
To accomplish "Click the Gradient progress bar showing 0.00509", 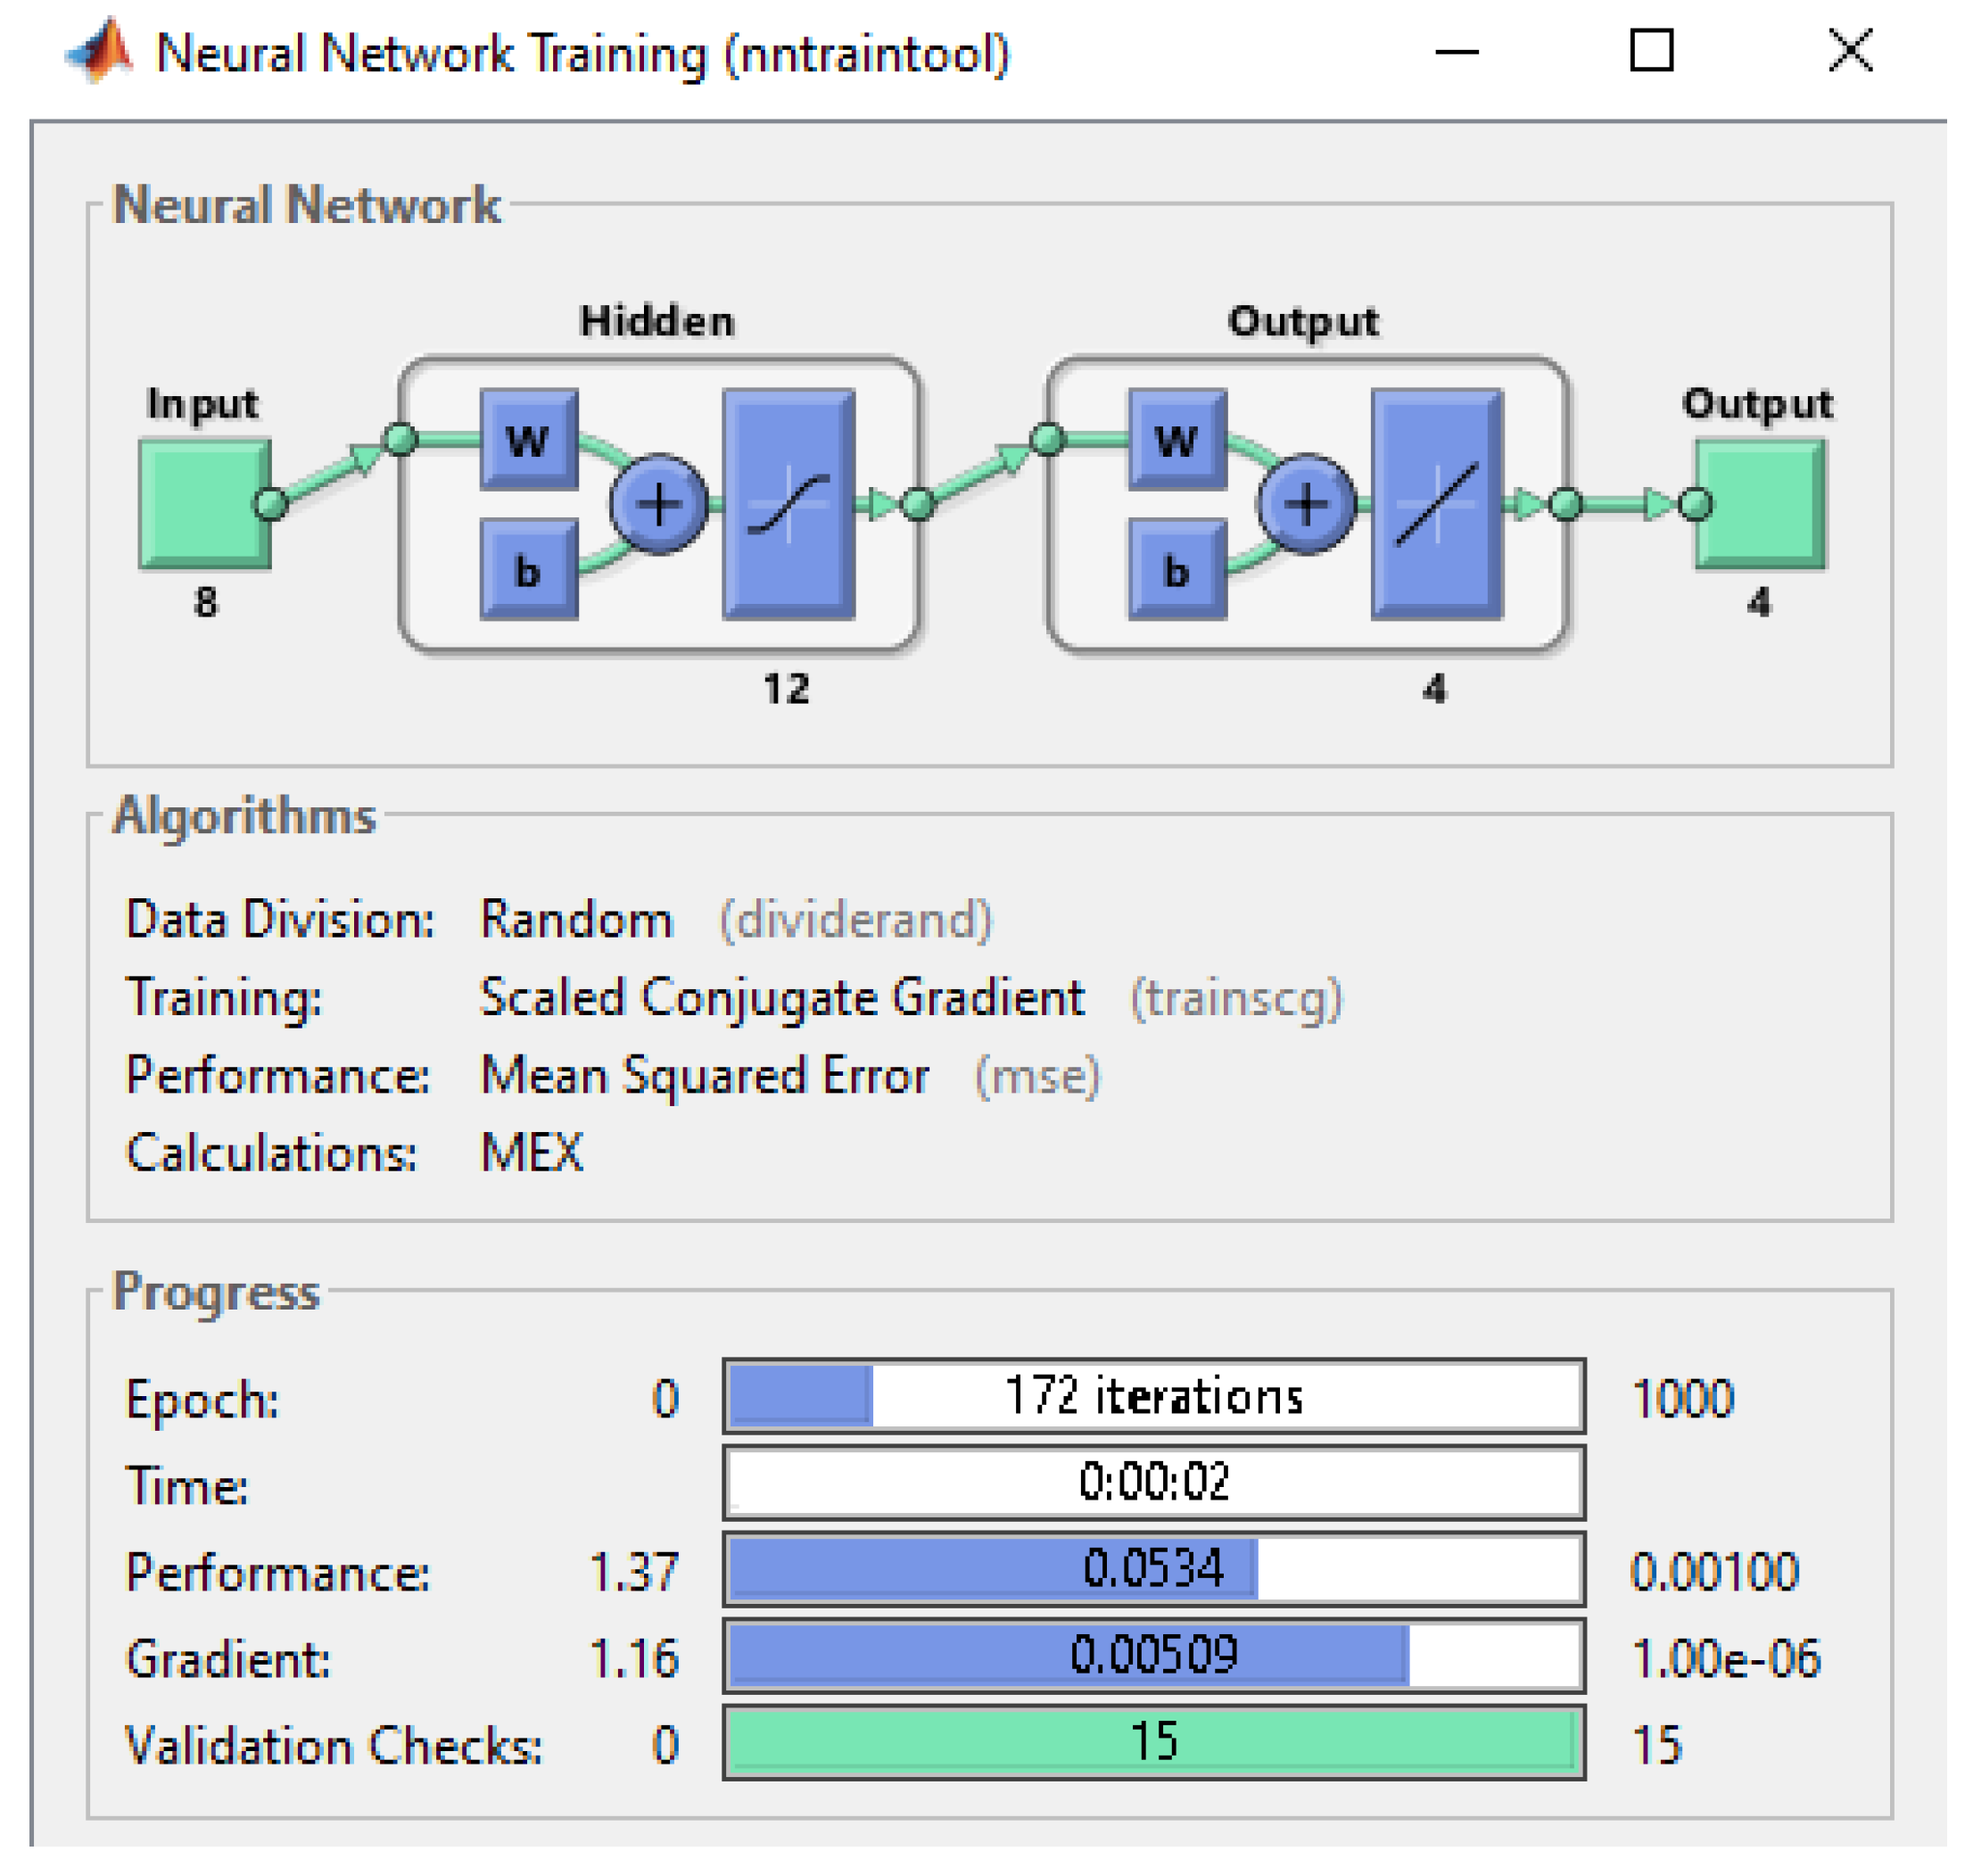I will coord(1153,1654).
